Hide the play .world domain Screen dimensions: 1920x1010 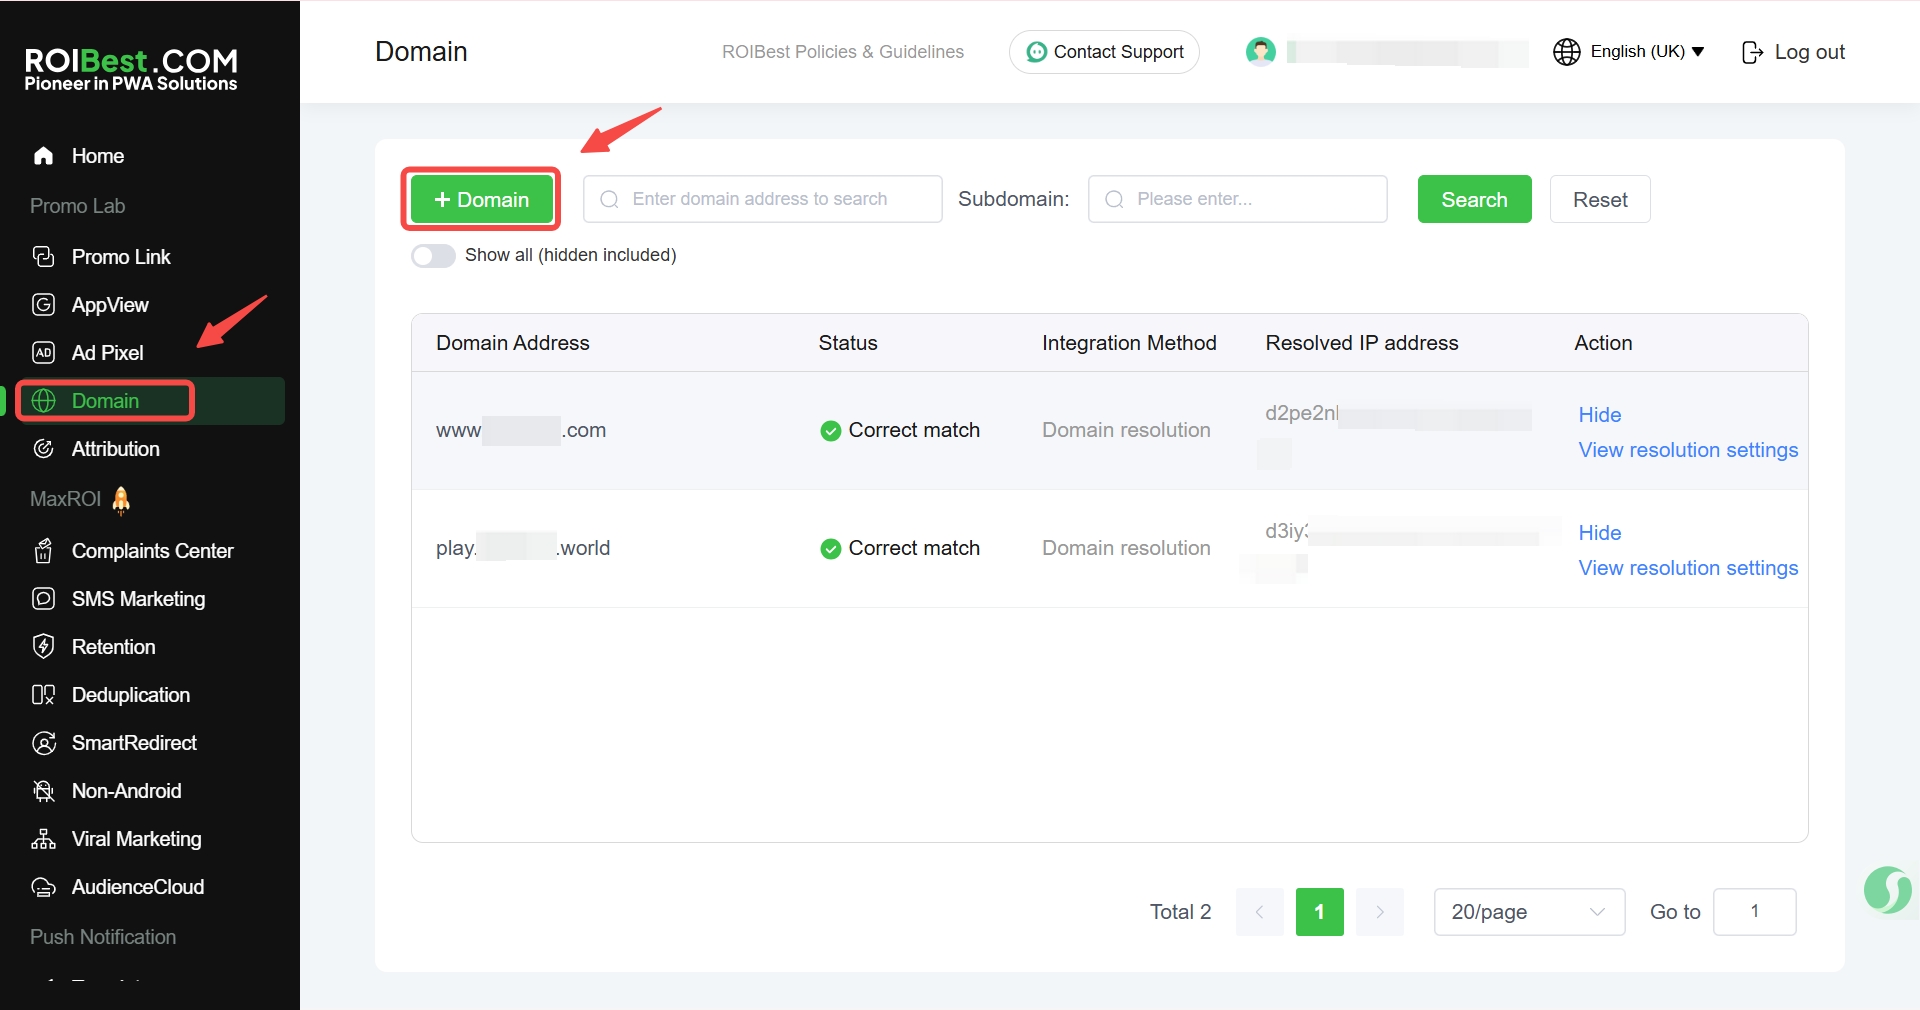1600,533
